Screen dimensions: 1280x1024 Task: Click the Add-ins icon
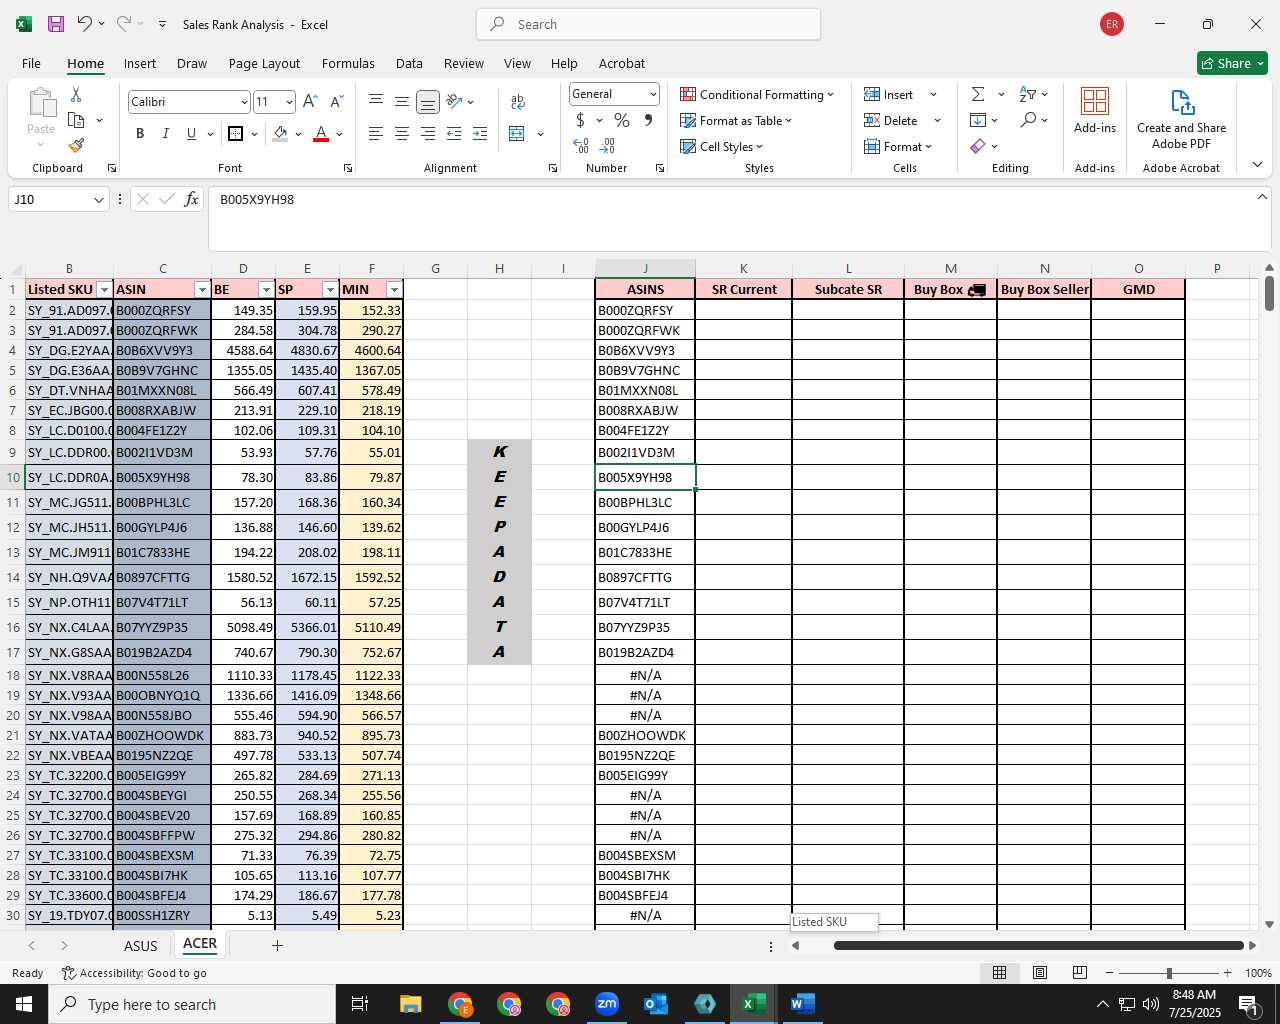click(1095, 110)
